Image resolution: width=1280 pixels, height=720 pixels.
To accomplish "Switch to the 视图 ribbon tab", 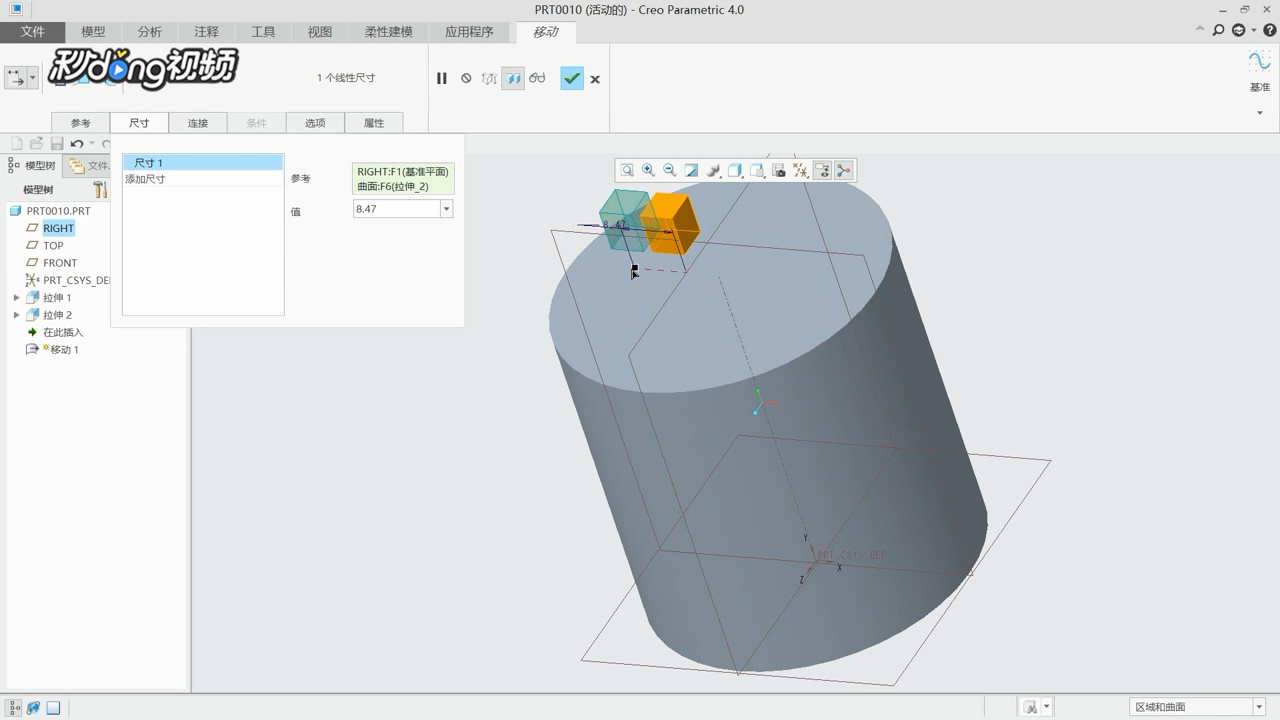I will 320,32.
